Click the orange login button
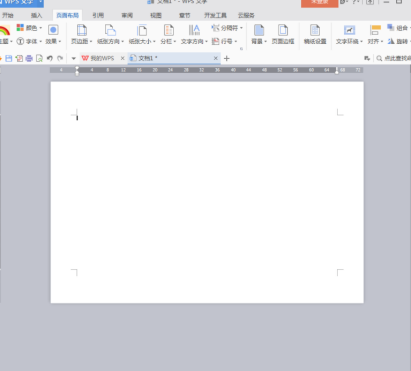The height and width of the screenshot is (371, 411). point(319,3)
